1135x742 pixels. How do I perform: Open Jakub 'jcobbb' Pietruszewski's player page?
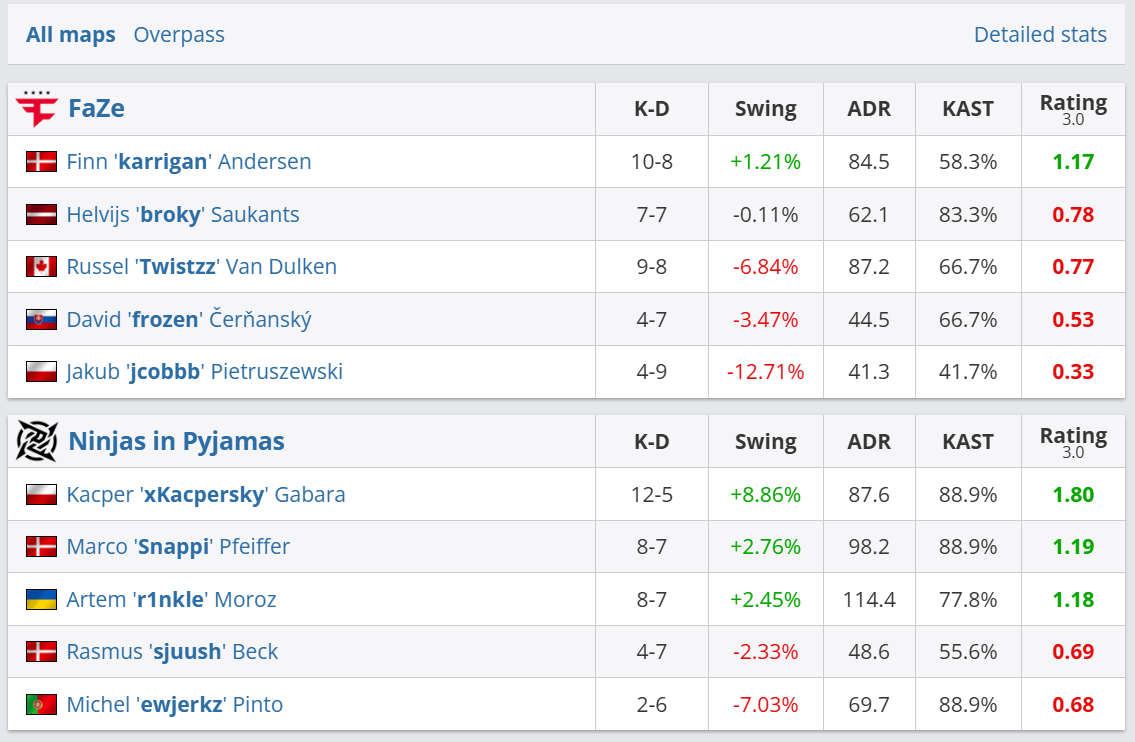click(x=205, y=372)
